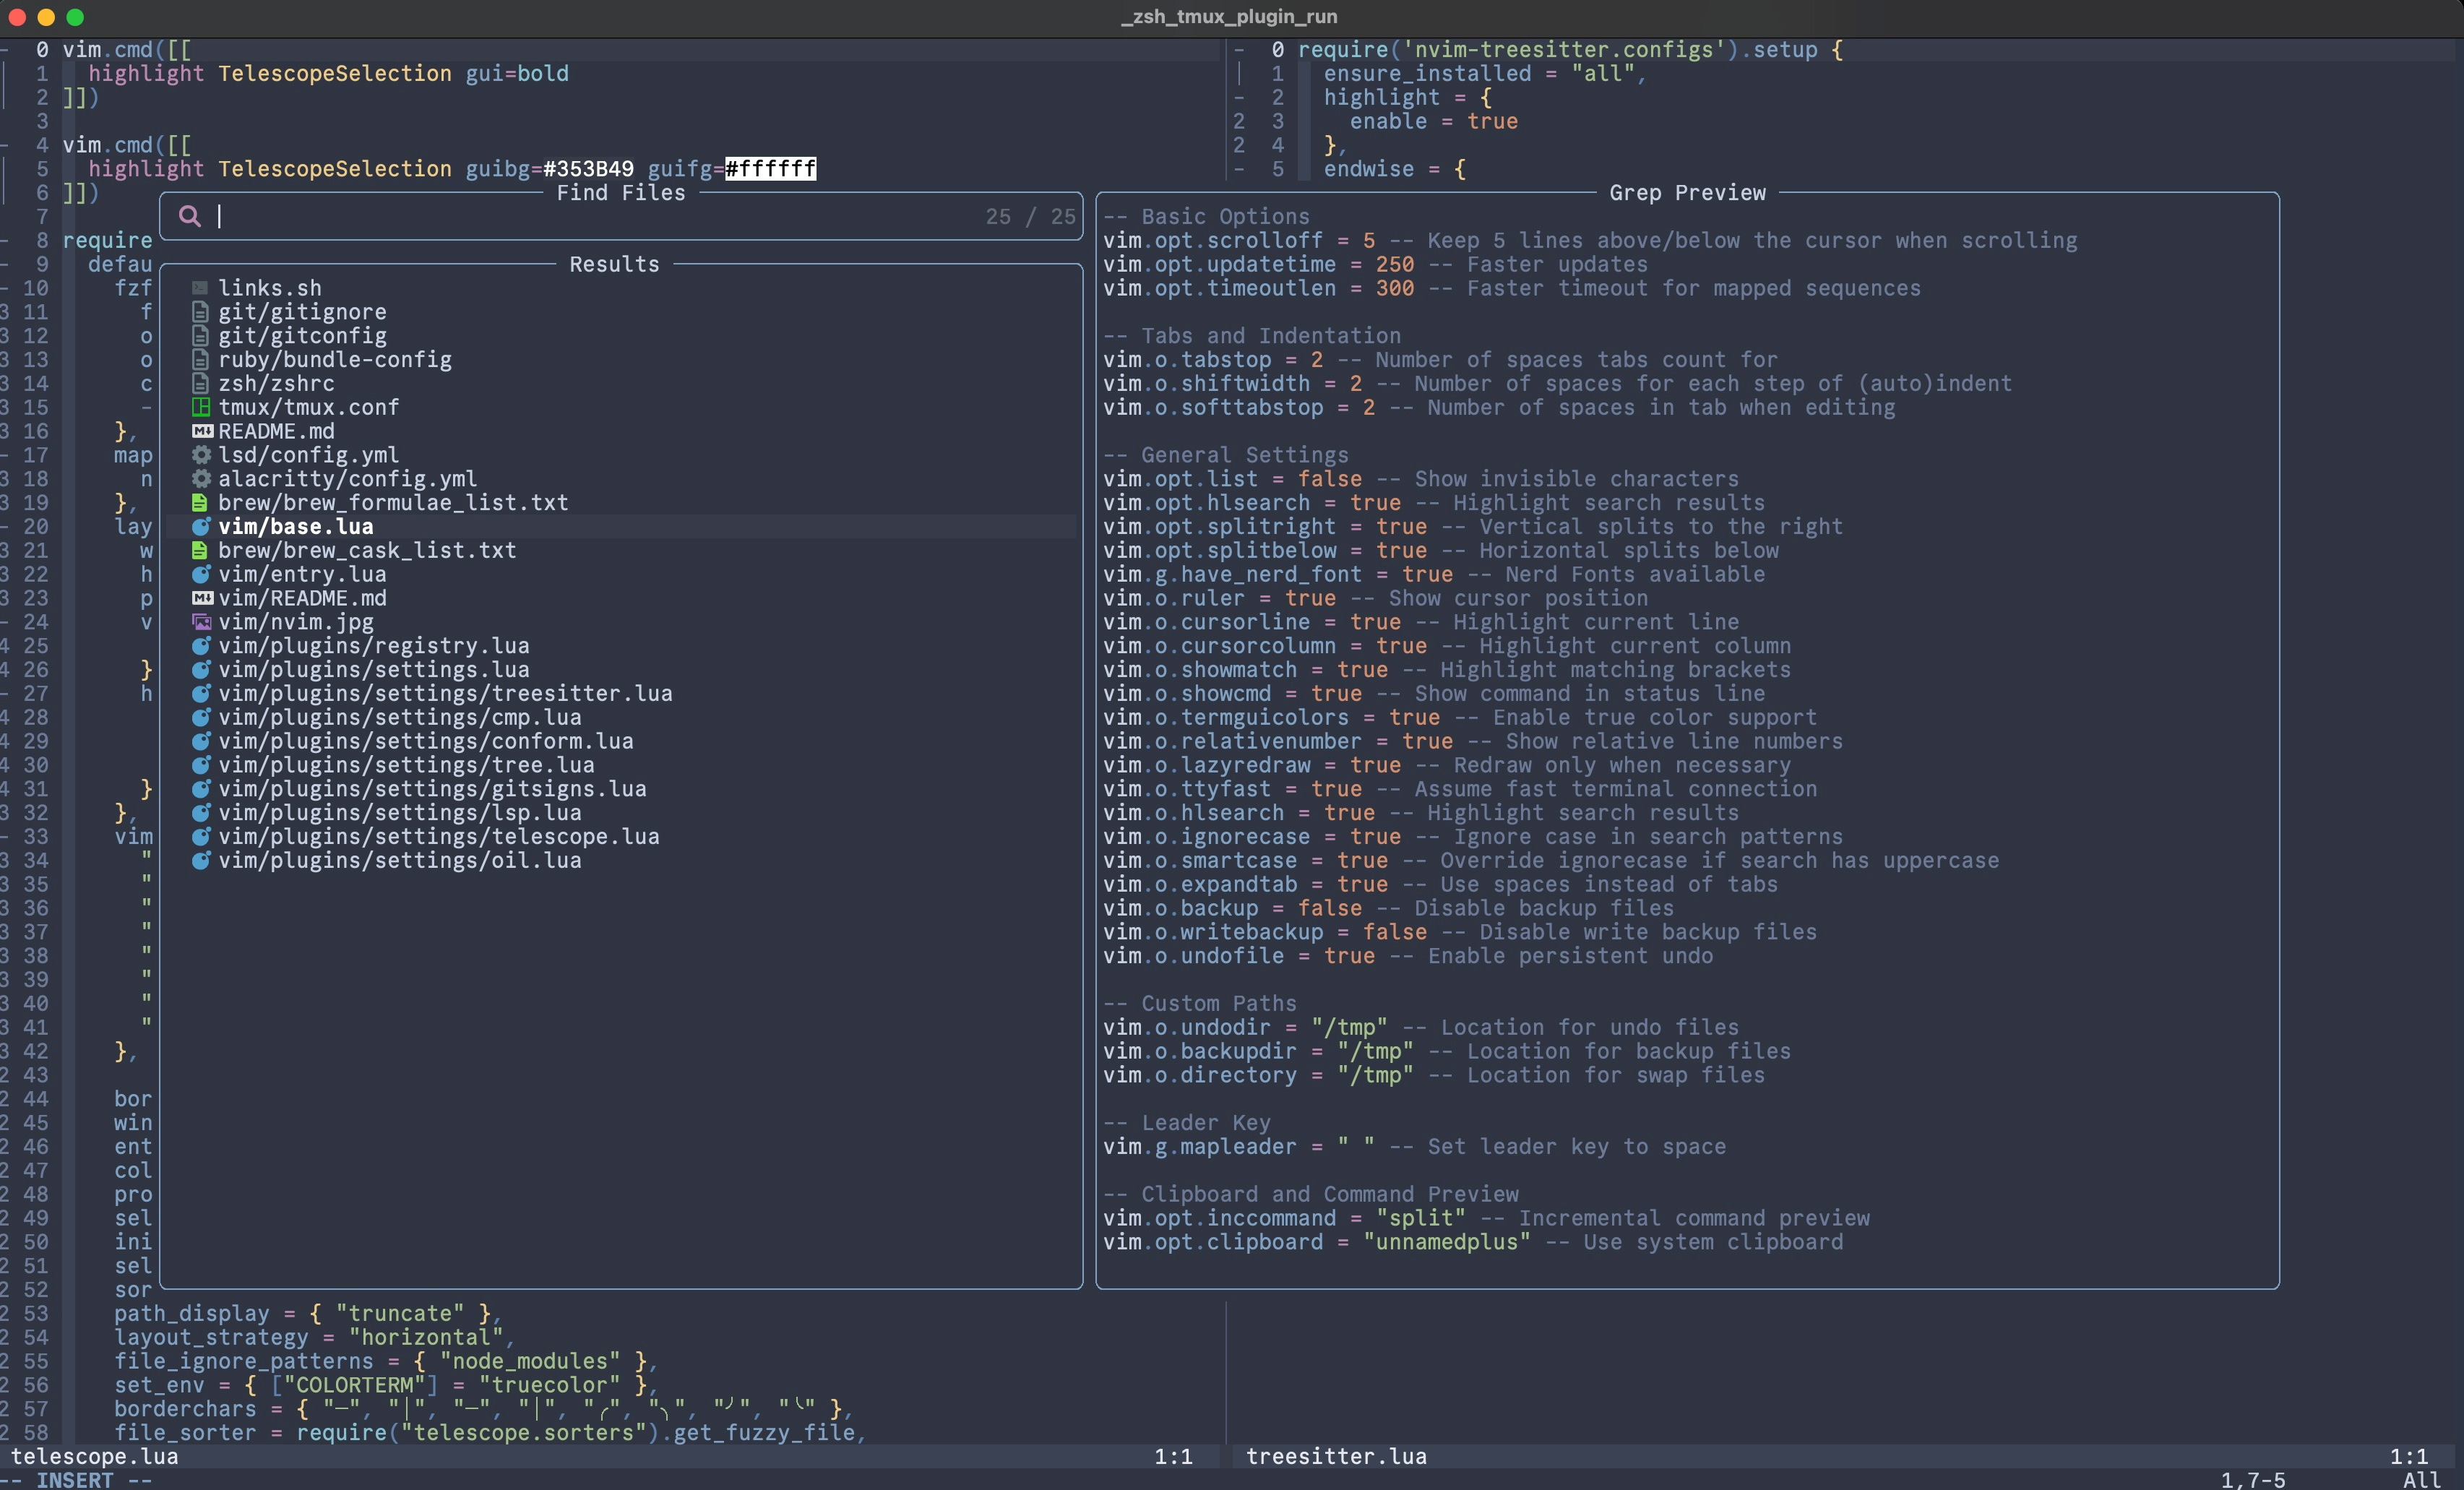
Task: Click the Lua icon beside settings/tree.lua
Action: coord(201,765)
